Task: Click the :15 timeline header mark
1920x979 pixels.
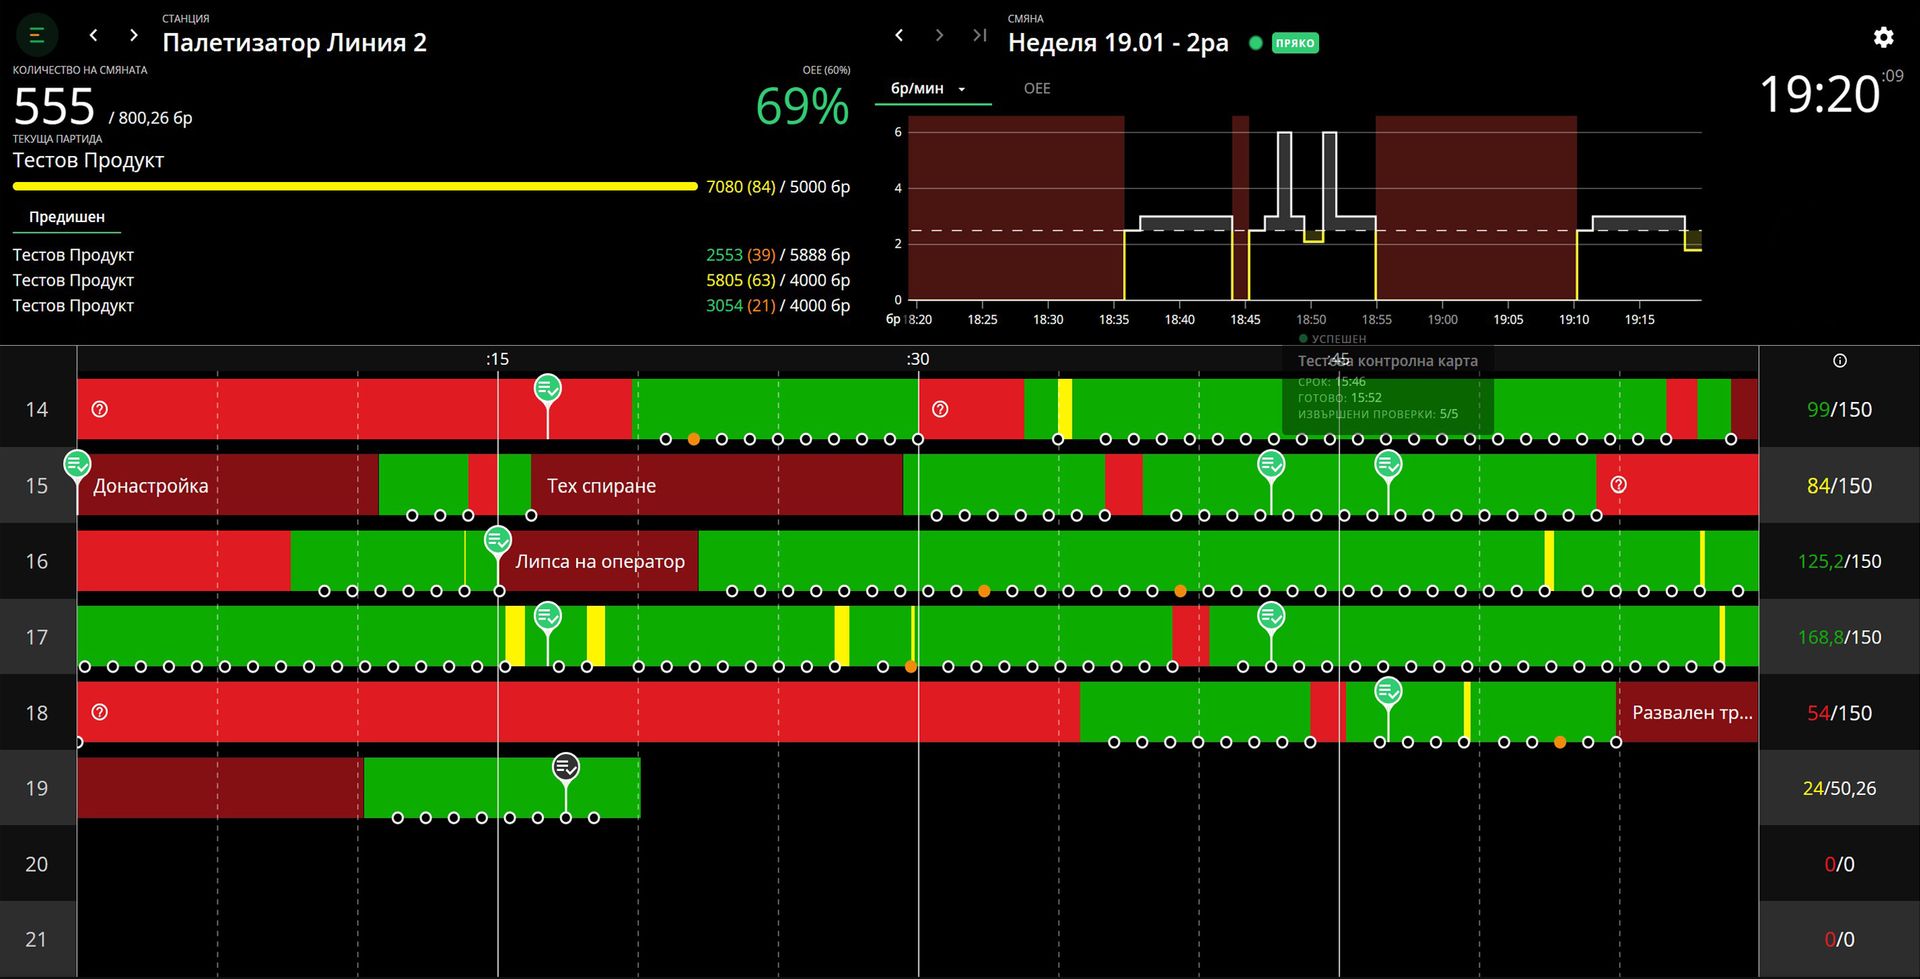Action: pyautogui.click(x=497, y=359)
